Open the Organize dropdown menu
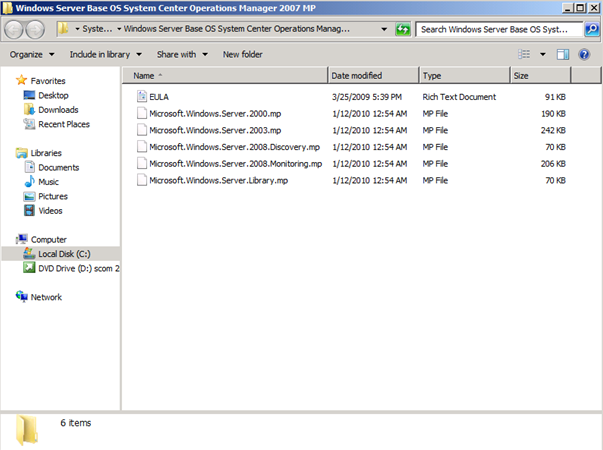Viewport: 603px width, 450px height. point(31,54)
